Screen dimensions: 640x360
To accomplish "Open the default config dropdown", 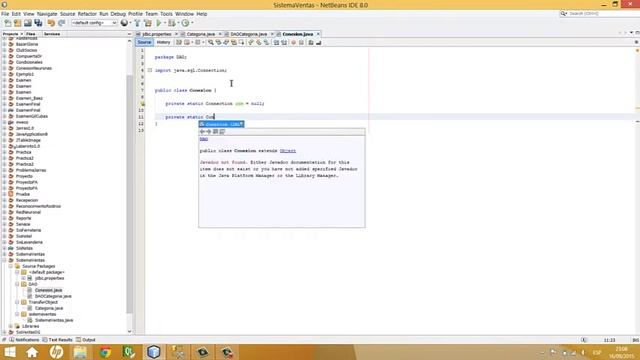I will [x=94, y=23].
